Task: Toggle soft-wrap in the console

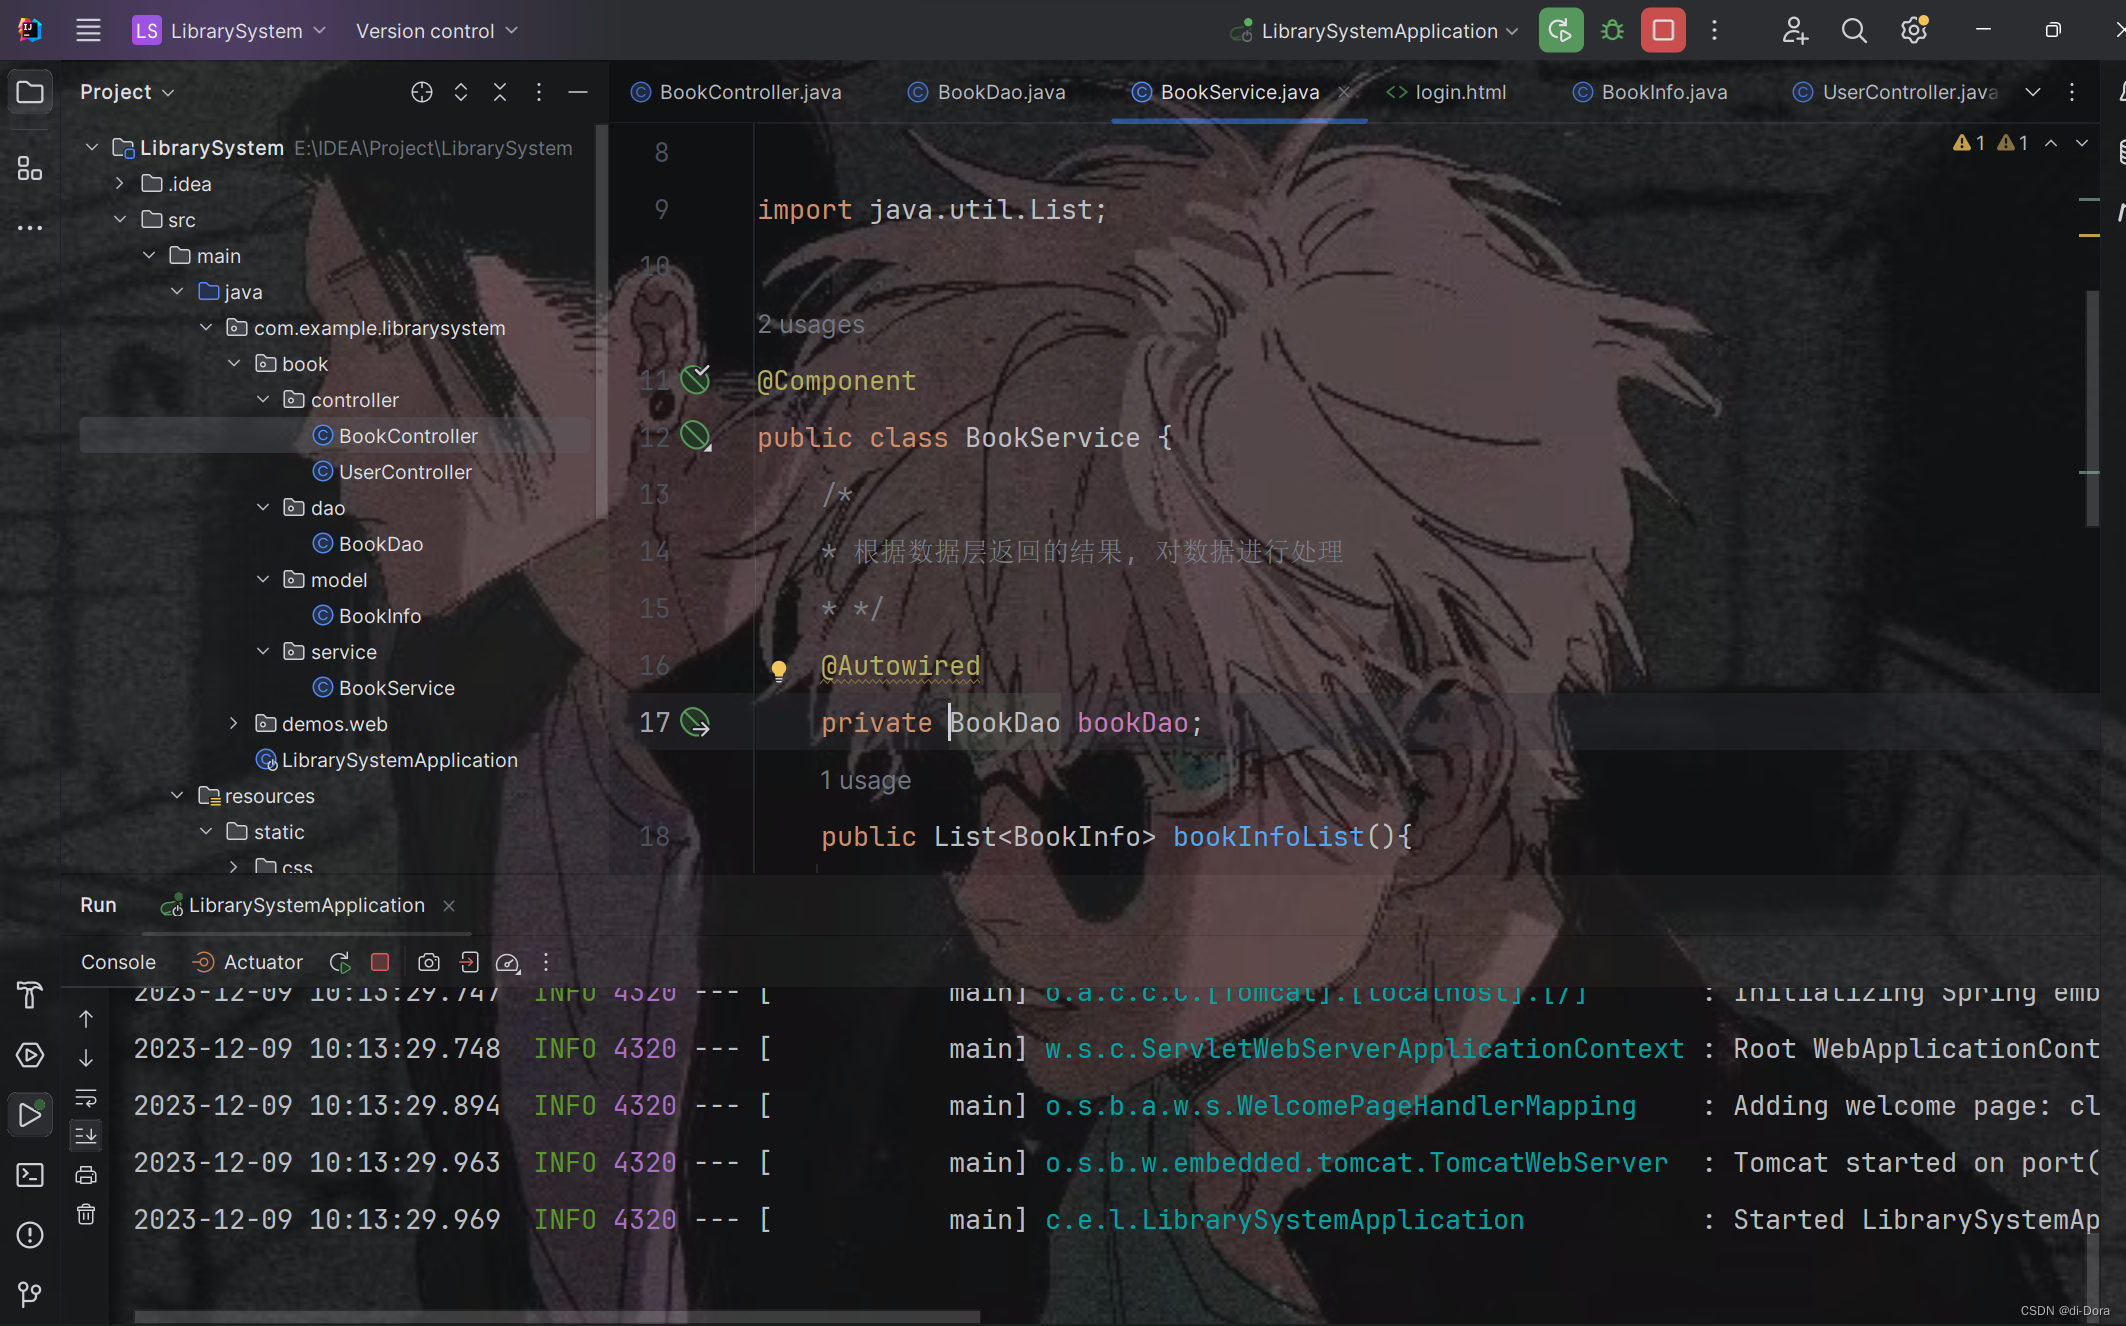Action: [86, 1098]
